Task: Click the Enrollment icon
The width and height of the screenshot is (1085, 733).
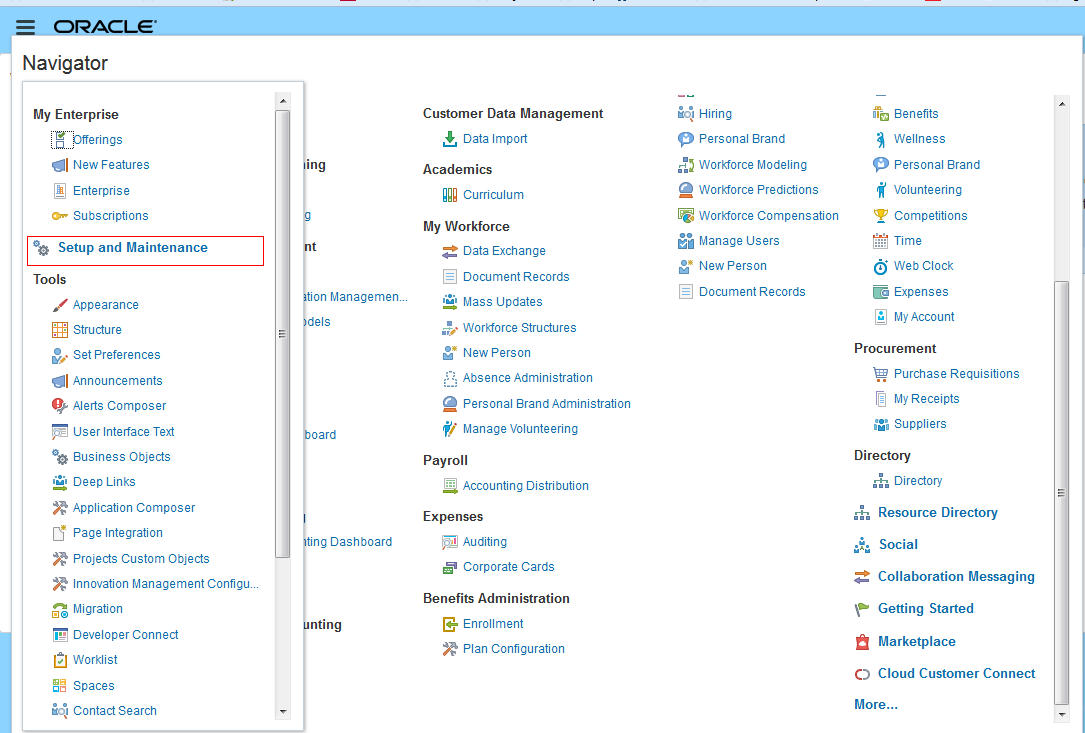Action: (450, 624)
